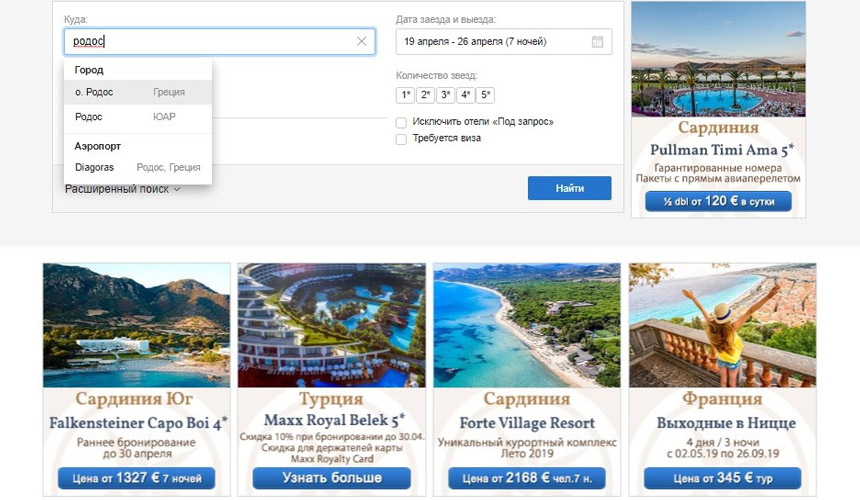Select 2-star hotel rating
This screenshot has height=500, width=860.
(425, 96)
